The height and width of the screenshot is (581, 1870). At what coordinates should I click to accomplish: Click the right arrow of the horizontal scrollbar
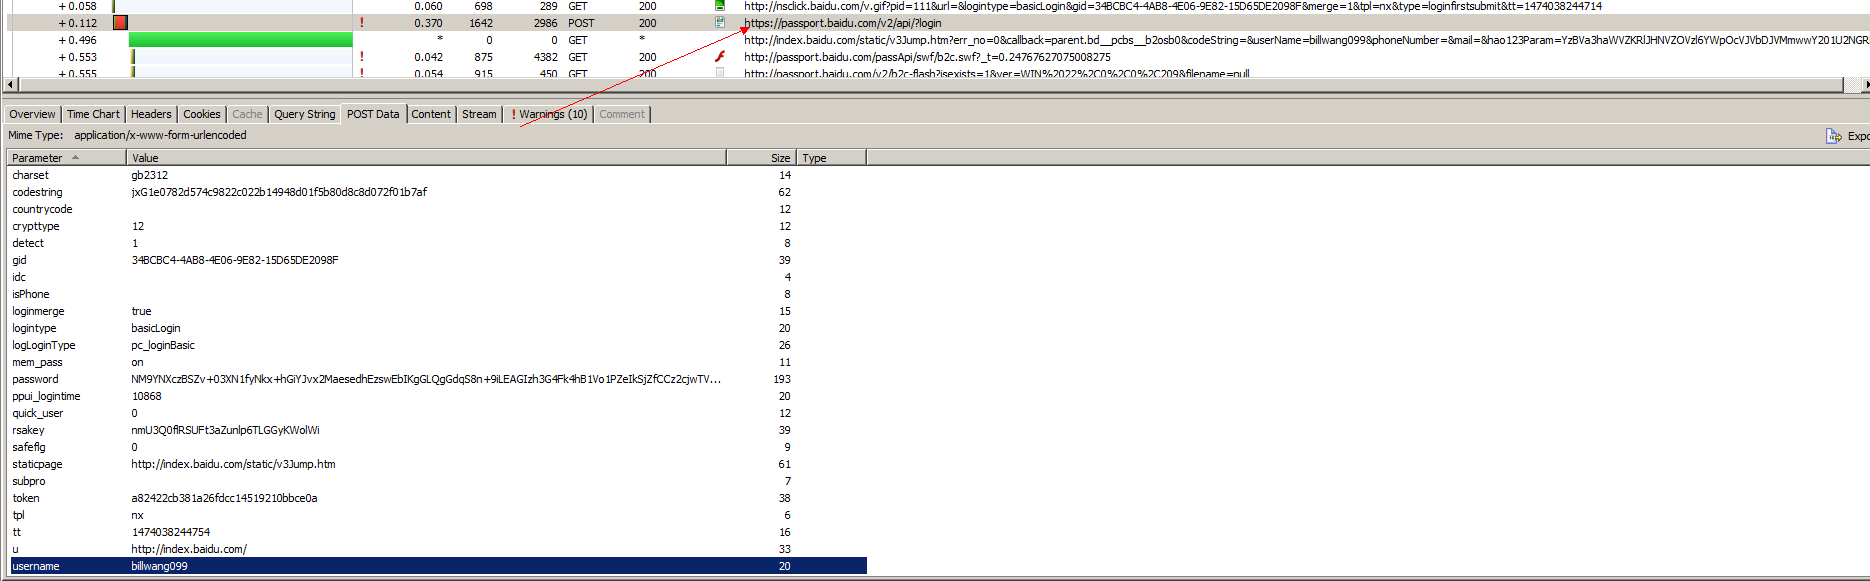coord(1862,85)
